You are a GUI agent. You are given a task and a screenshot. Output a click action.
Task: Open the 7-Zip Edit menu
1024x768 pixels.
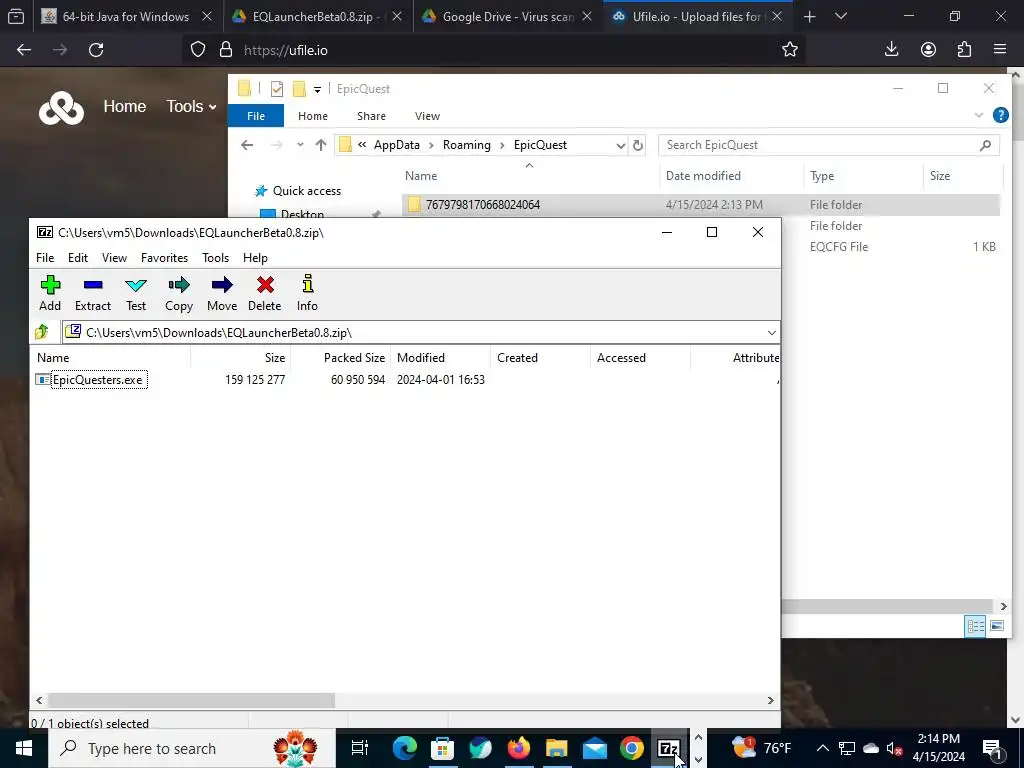tap(78, 258)
